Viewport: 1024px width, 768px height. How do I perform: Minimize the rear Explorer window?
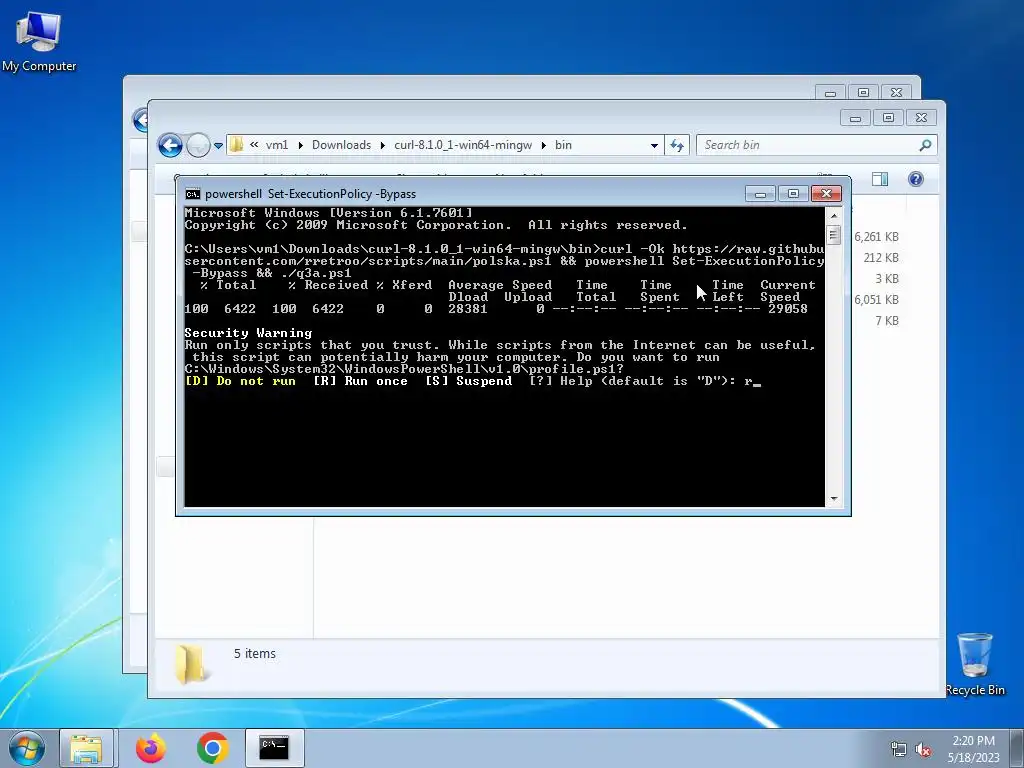pyautogui.click(x=831, y=93)
